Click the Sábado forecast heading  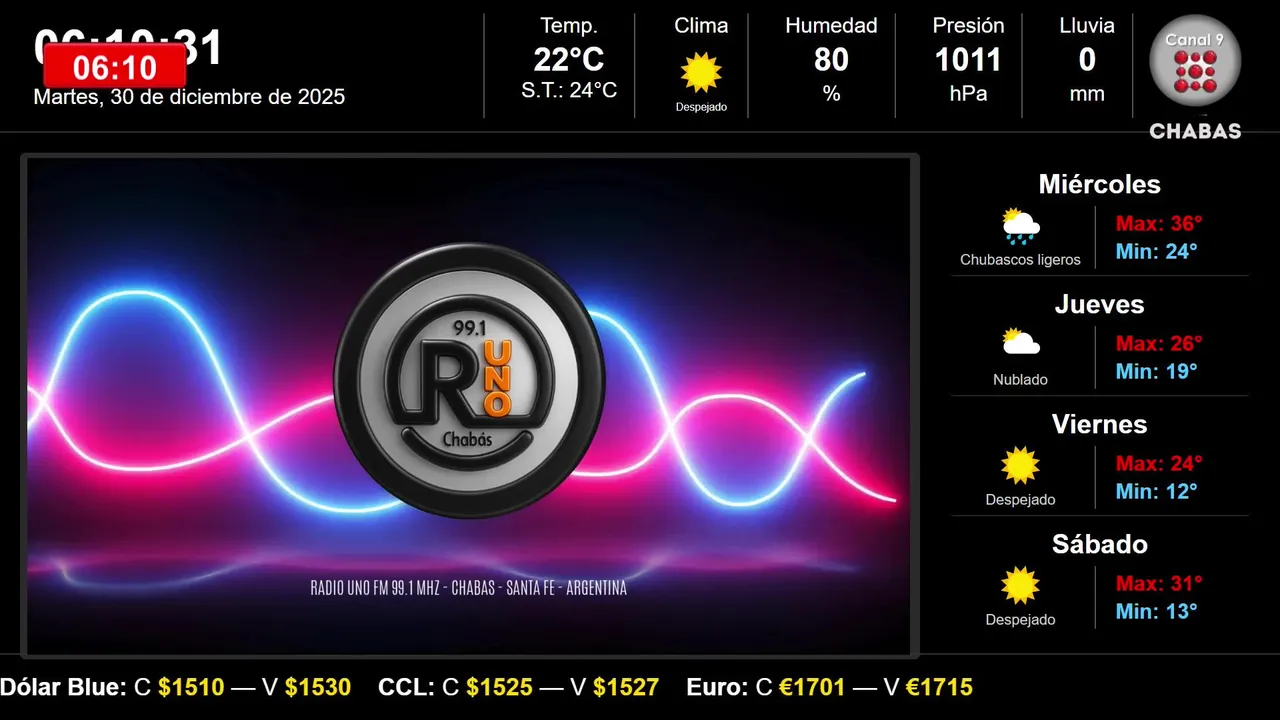[x=1099, y=544]
